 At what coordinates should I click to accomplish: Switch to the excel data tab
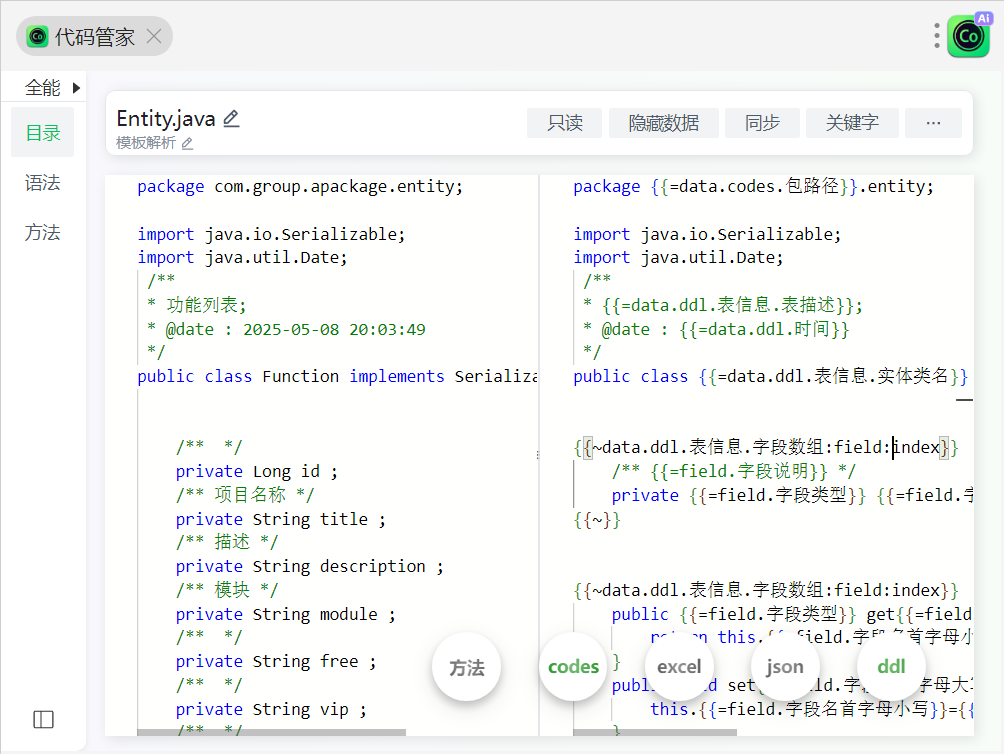tap(679, 667)
